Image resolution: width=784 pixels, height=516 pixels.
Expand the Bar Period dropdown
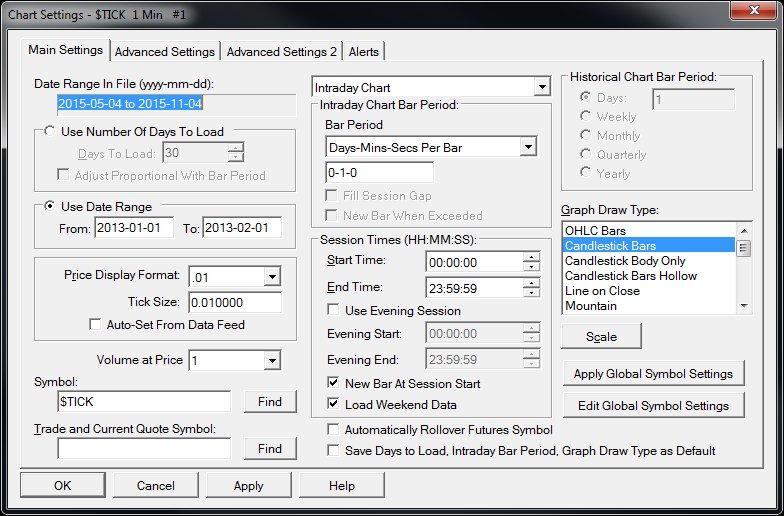tap(528, 147)
